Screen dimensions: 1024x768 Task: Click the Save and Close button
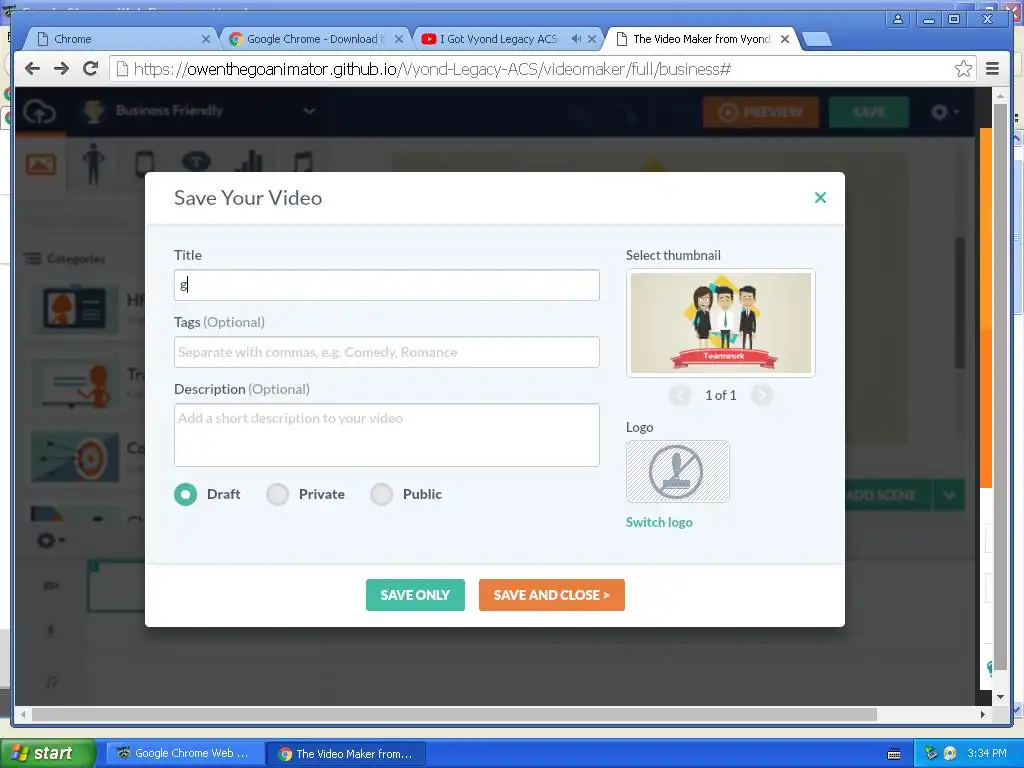[552, 595]
